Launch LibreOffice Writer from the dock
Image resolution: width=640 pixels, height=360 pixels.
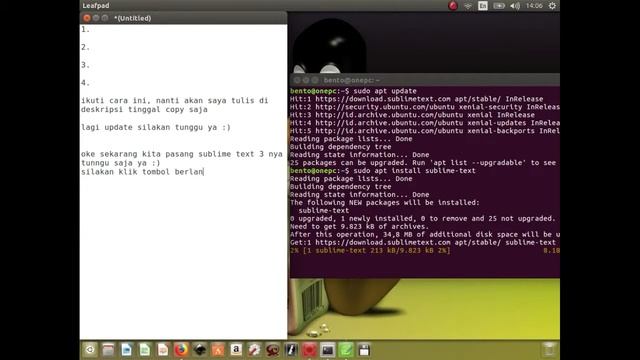127,350
